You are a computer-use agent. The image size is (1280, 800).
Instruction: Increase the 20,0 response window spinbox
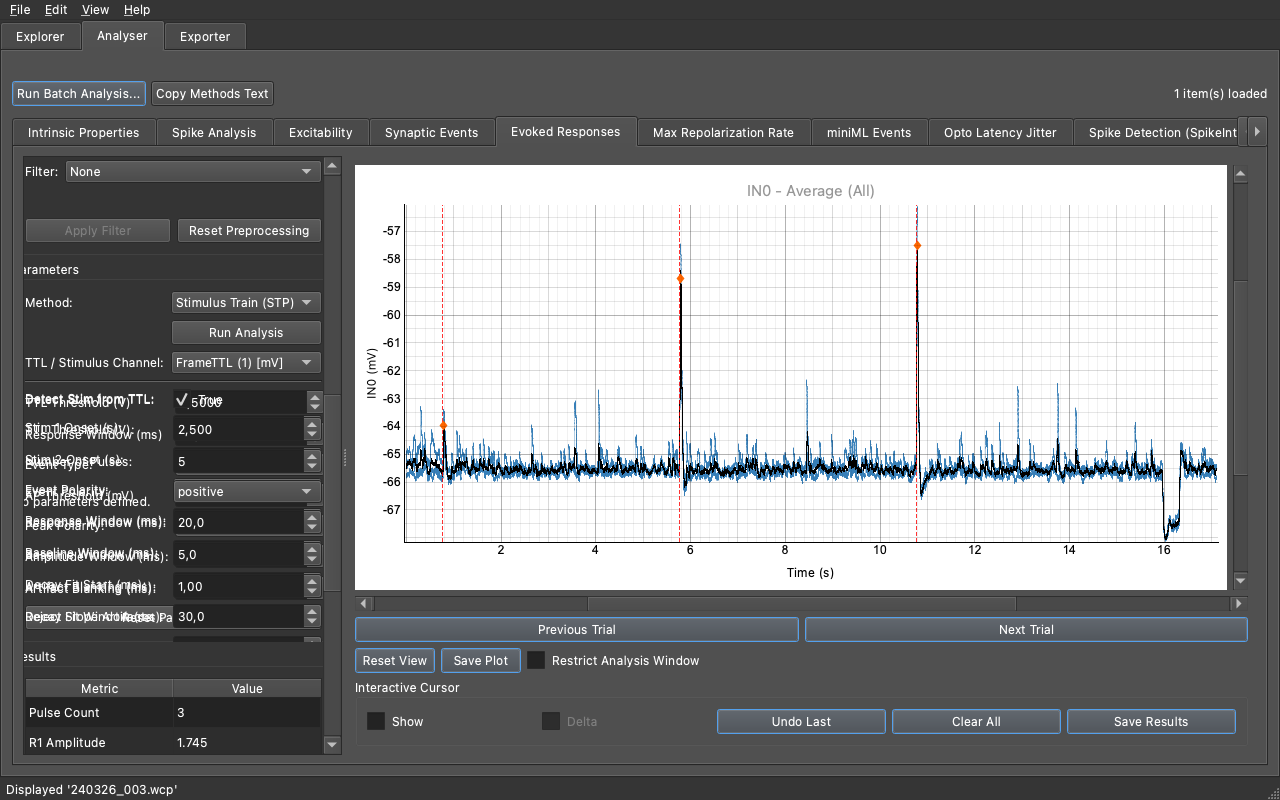click(313, 517)
